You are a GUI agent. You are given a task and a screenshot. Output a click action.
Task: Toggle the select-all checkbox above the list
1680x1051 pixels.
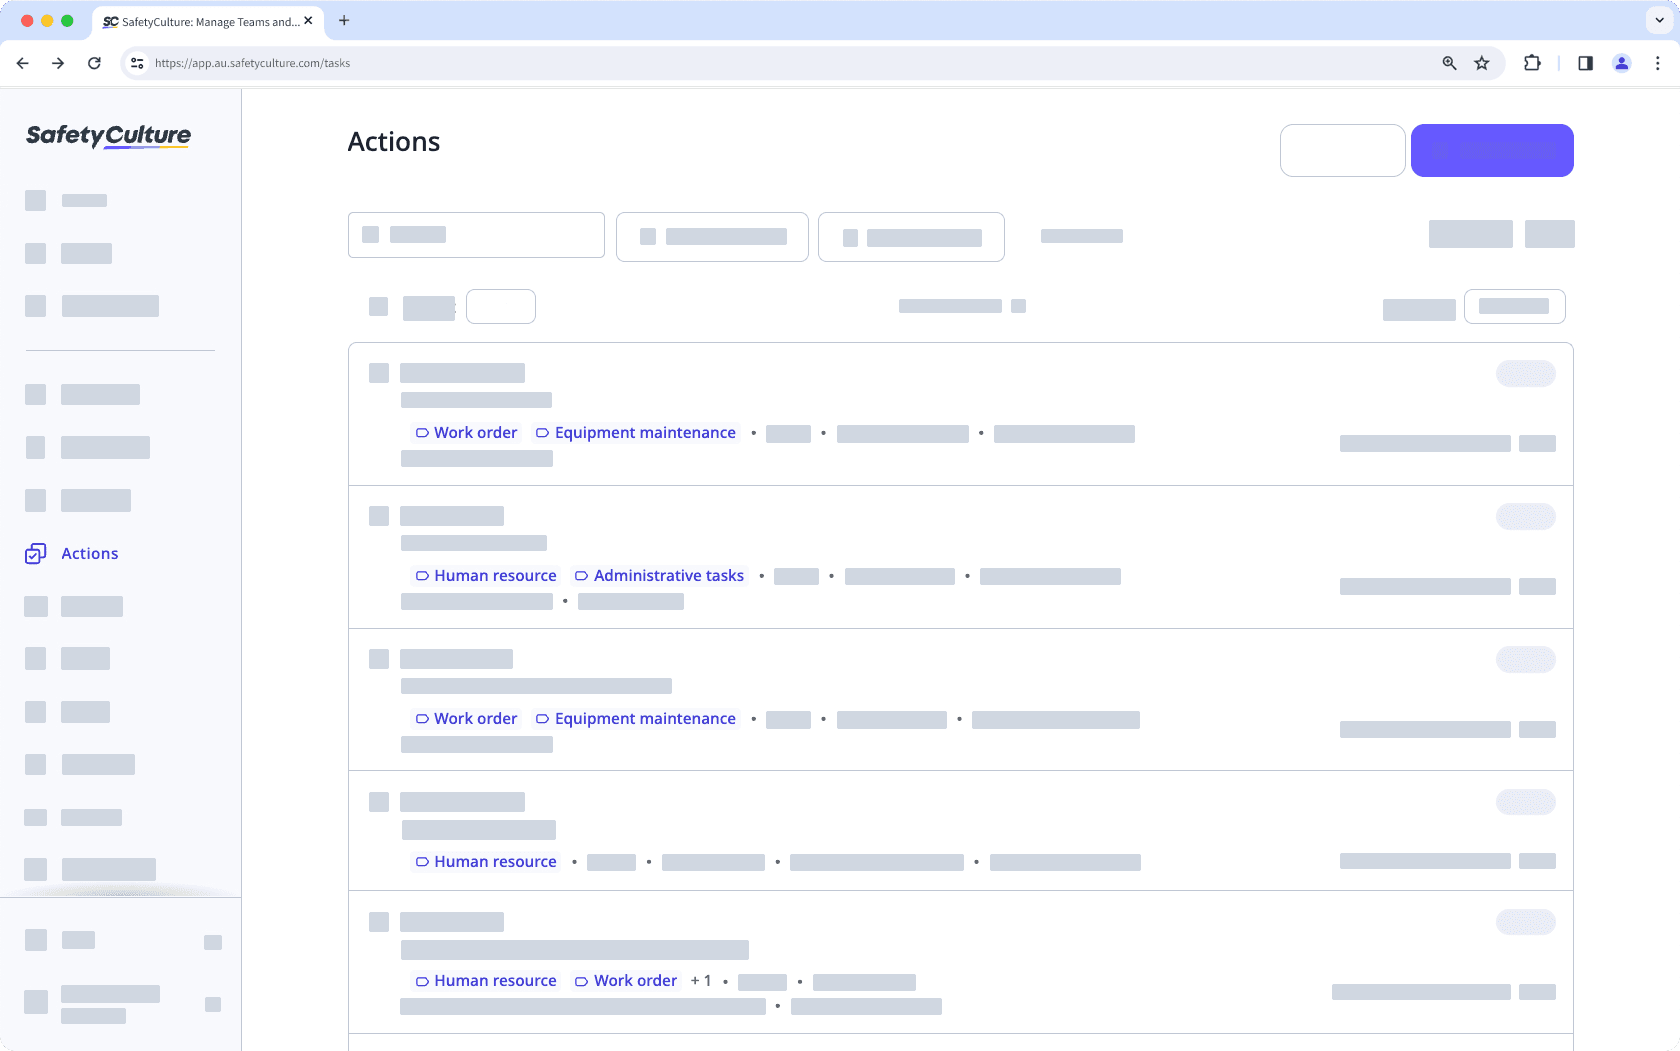click(378, 307)
